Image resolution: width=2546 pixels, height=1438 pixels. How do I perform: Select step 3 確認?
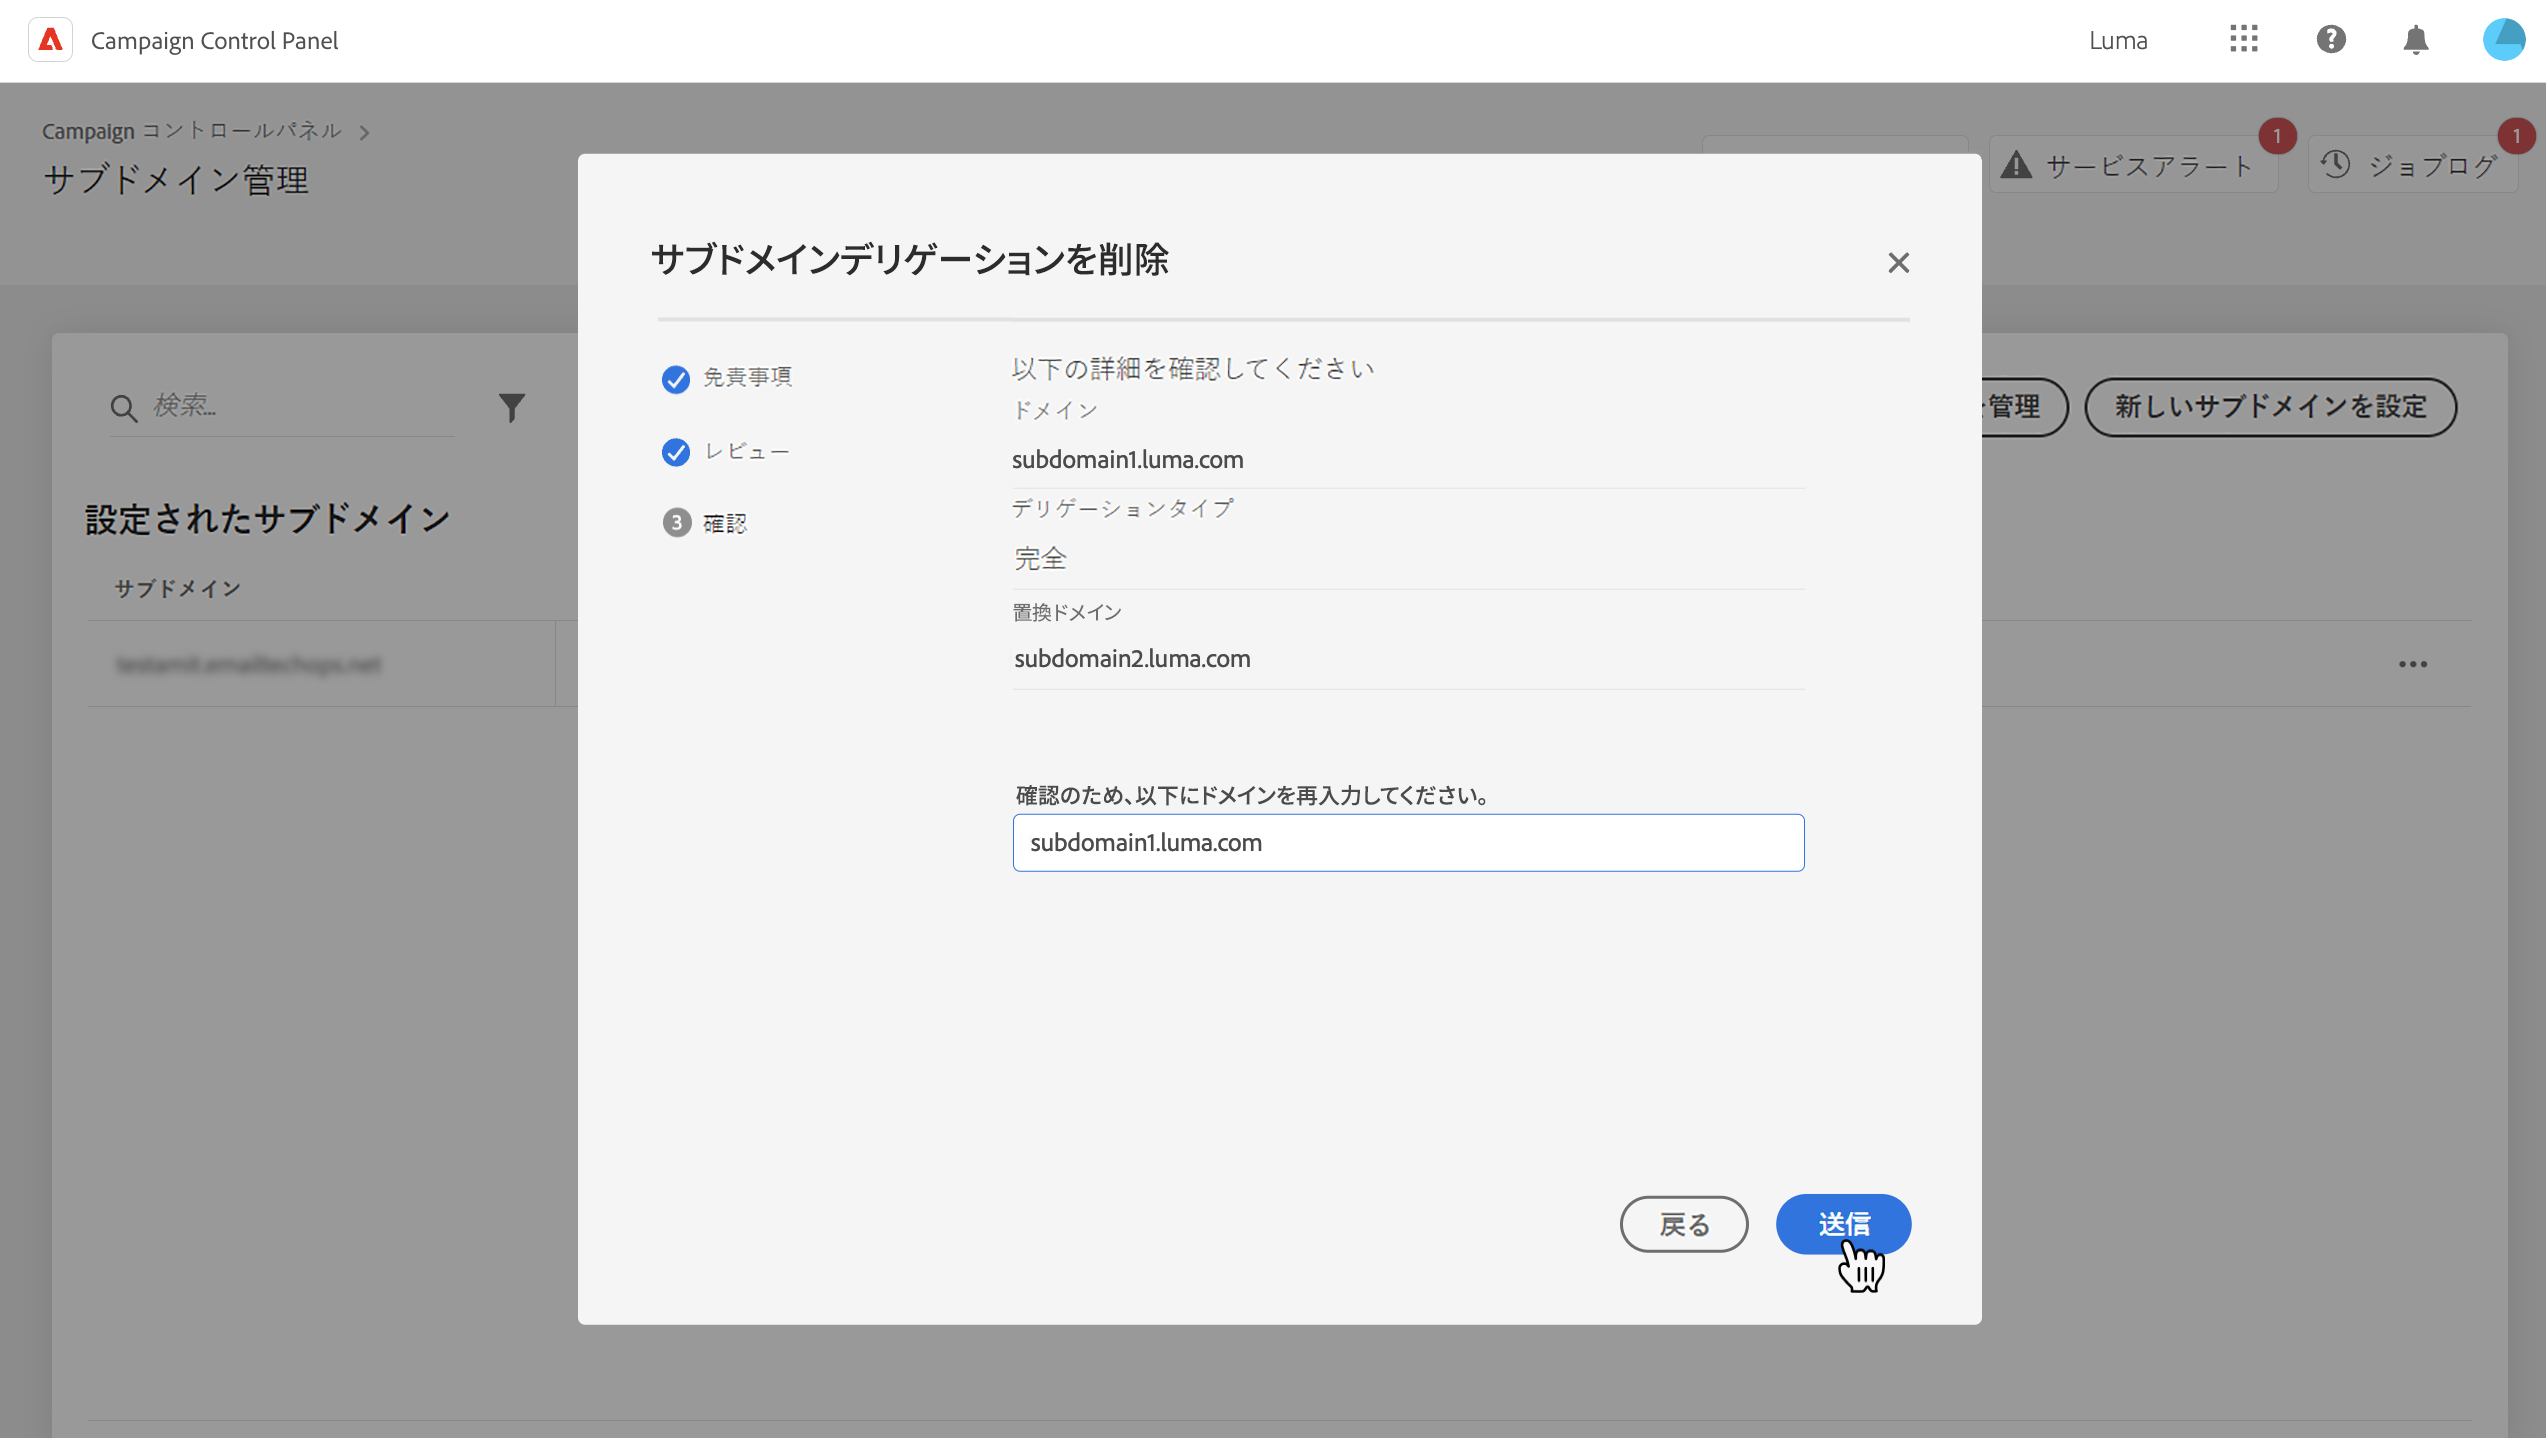pos(706,523)
